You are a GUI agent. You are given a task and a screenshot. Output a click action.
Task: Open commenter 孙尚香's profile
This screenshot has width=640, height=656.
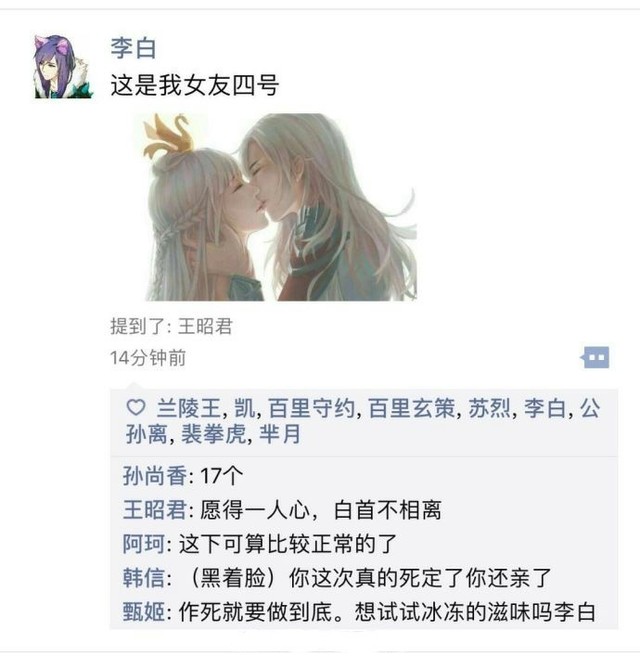155,476
